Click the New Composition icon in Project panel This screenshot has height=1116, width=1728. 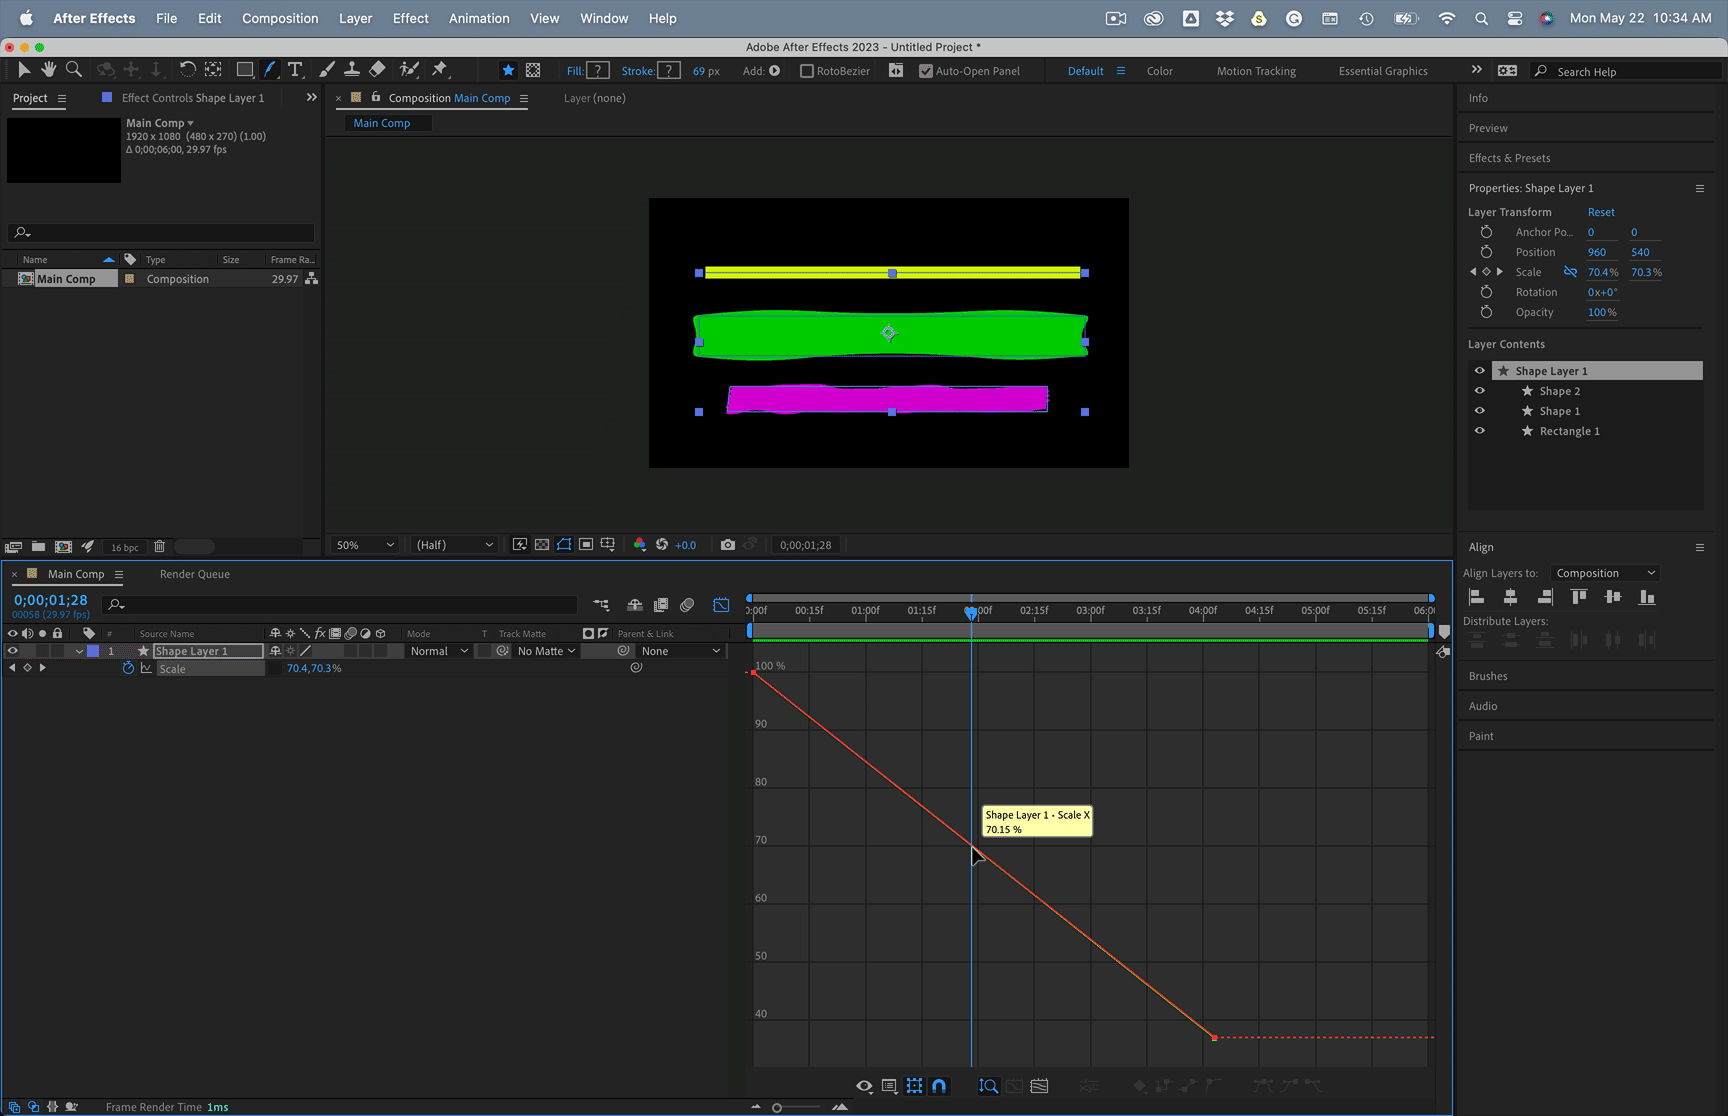tap(63, 547)
